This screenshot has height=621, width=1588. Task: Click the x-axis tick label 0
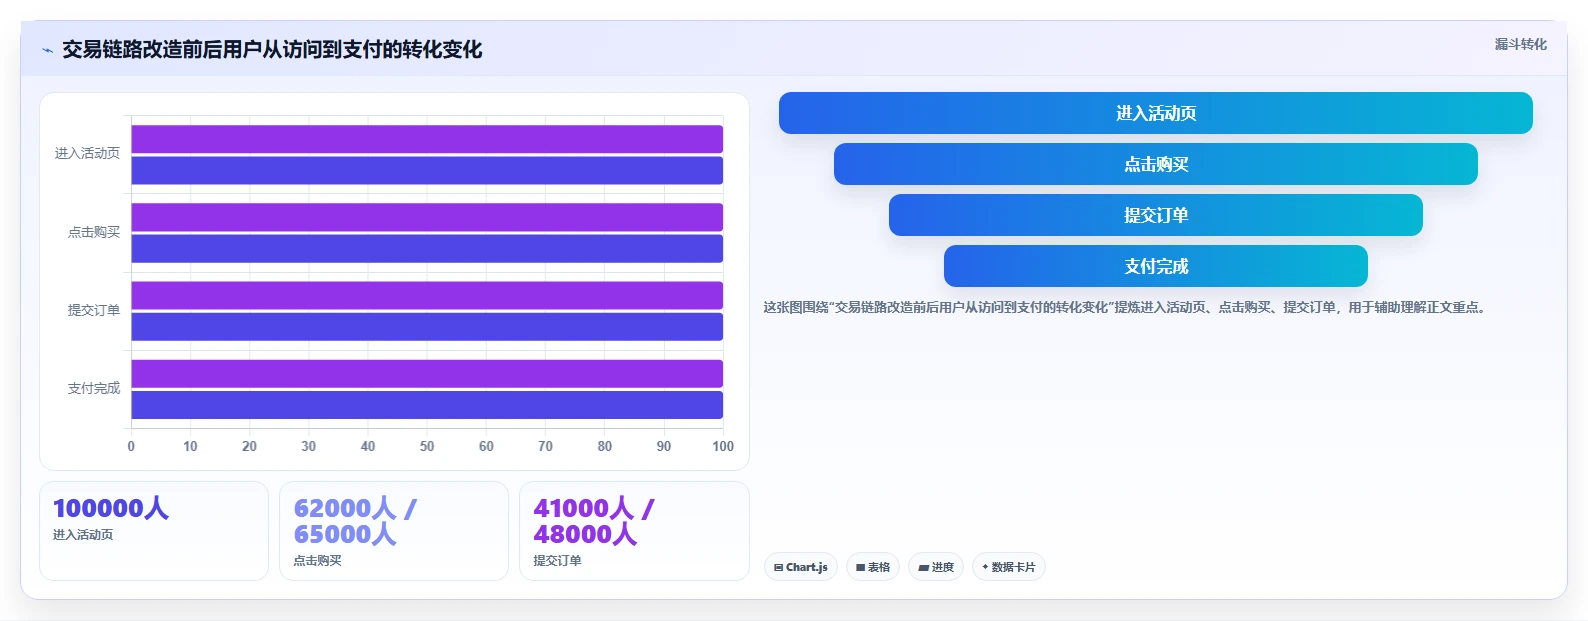click(131, 446)
